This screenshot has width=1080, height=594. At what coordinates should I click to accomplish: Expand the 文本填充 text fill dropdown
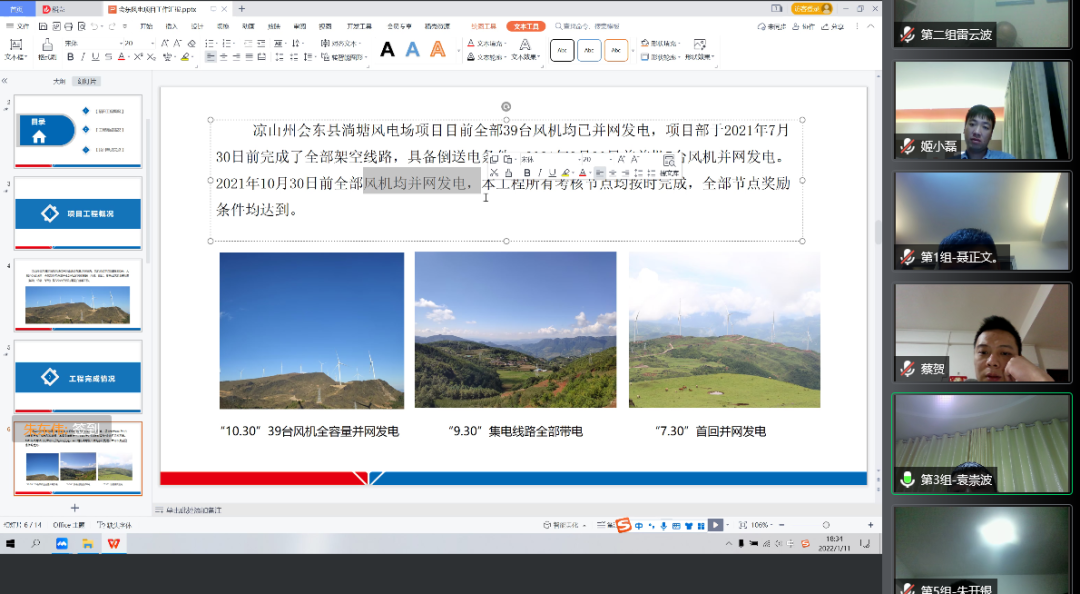[506, 43]
